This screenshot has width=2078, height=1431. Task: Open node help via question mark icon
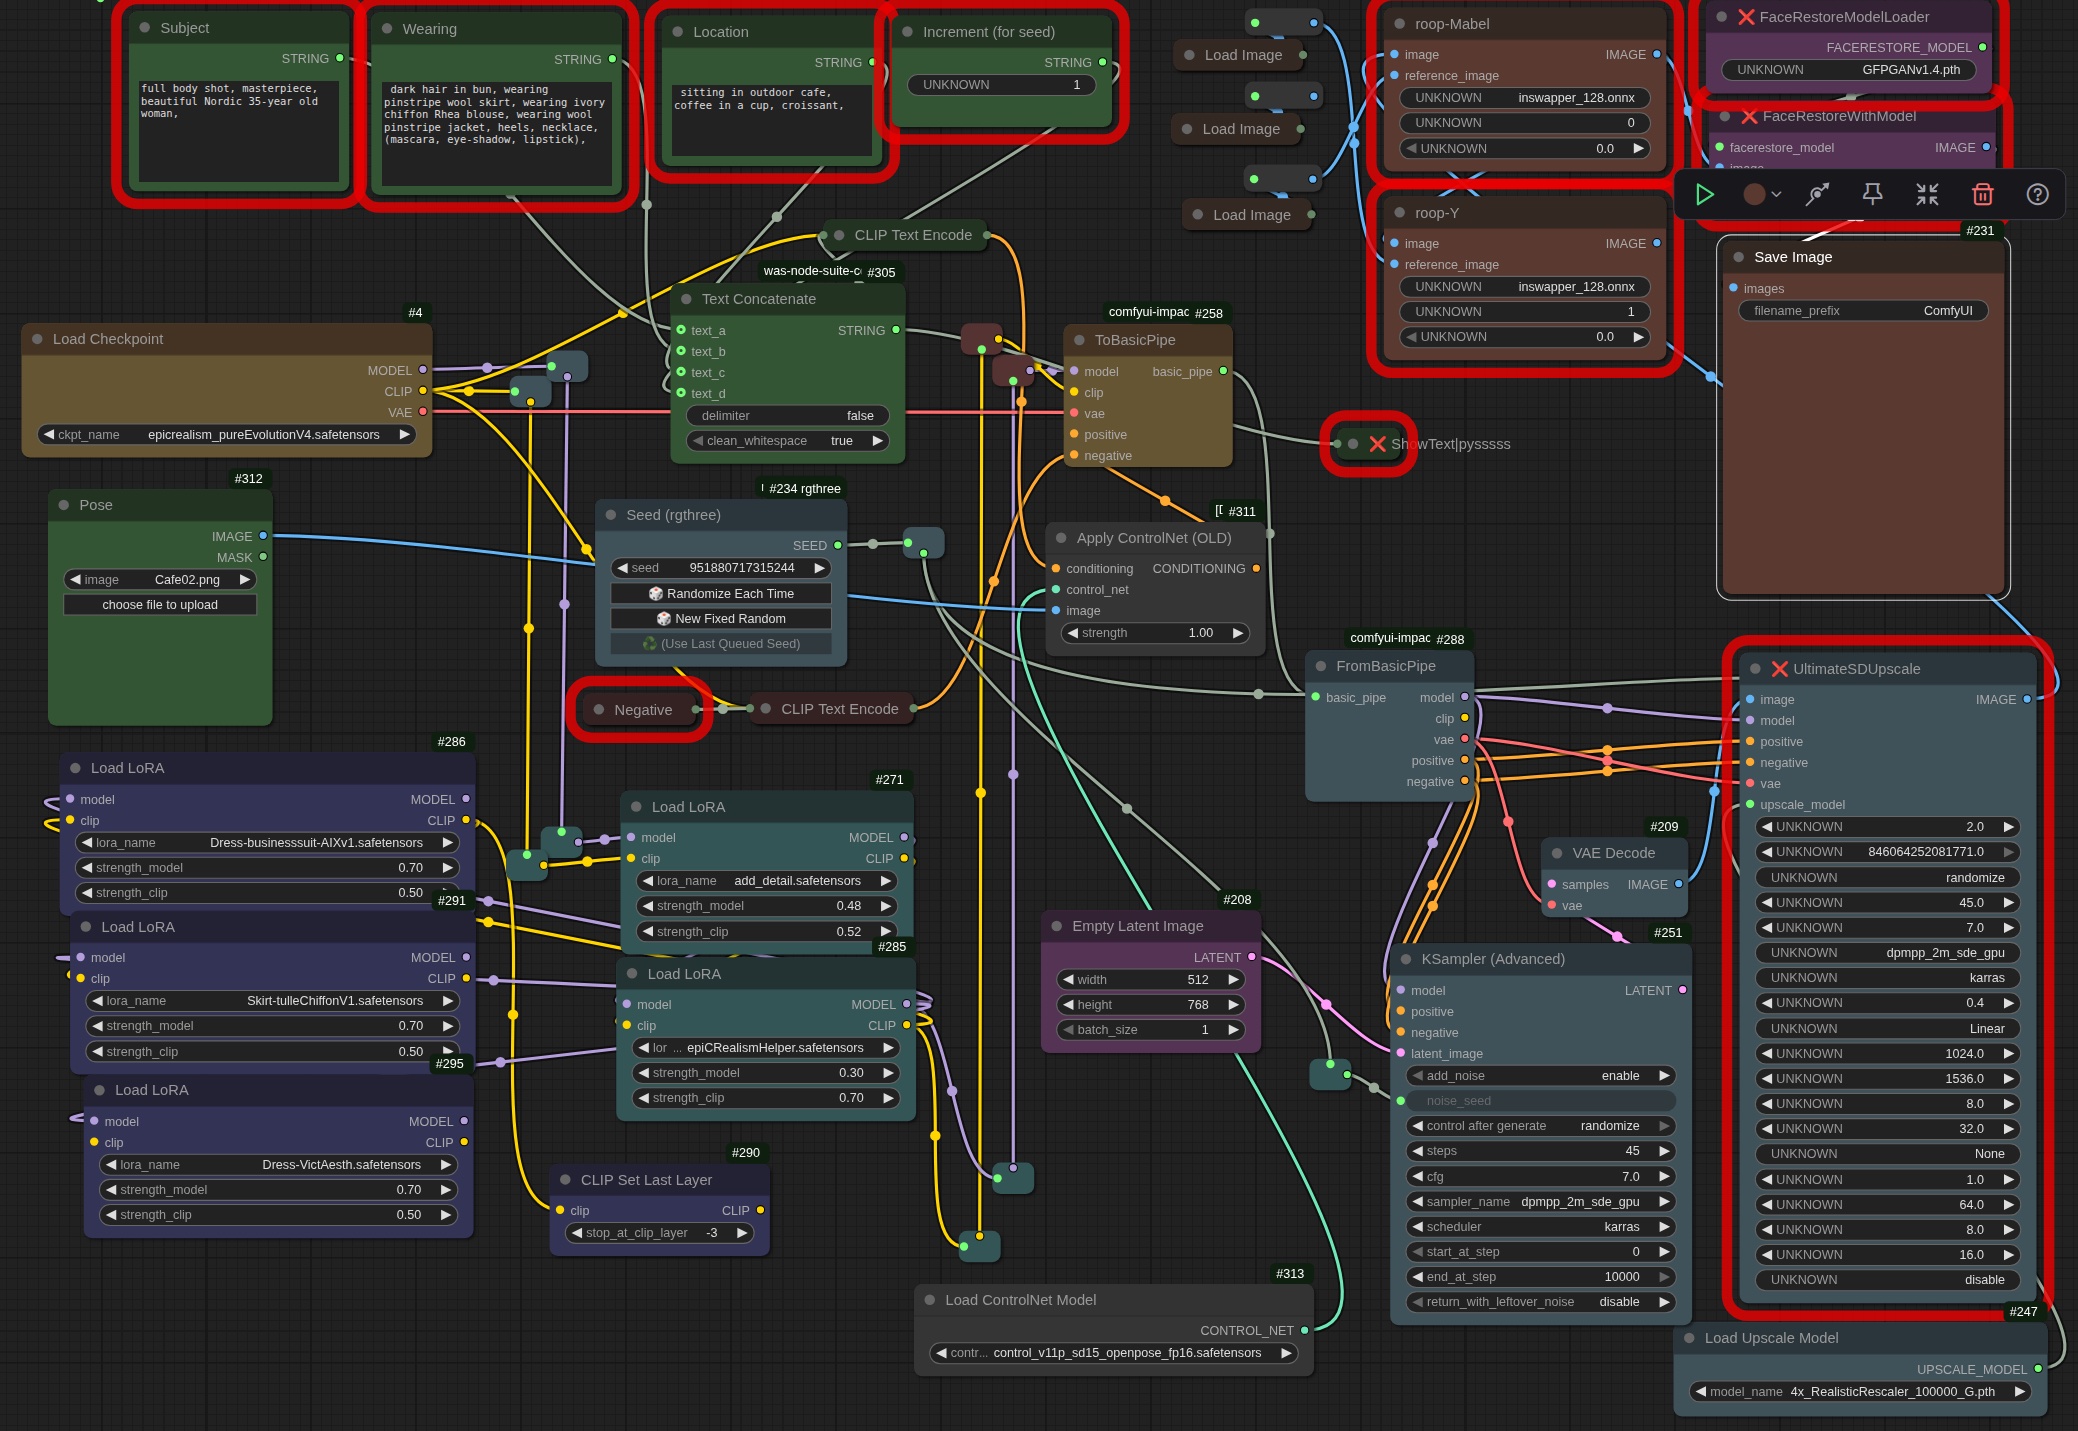pyautogui.click(x=2037, y=194)
